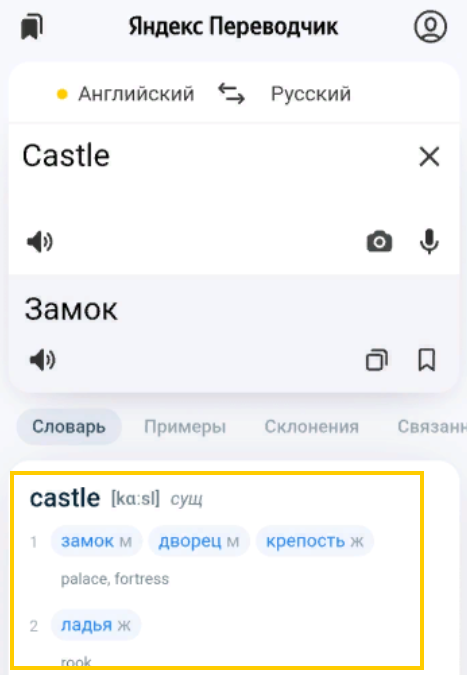Bookmark the translation Замок
The image size is (467, 675).
(427, 360)
